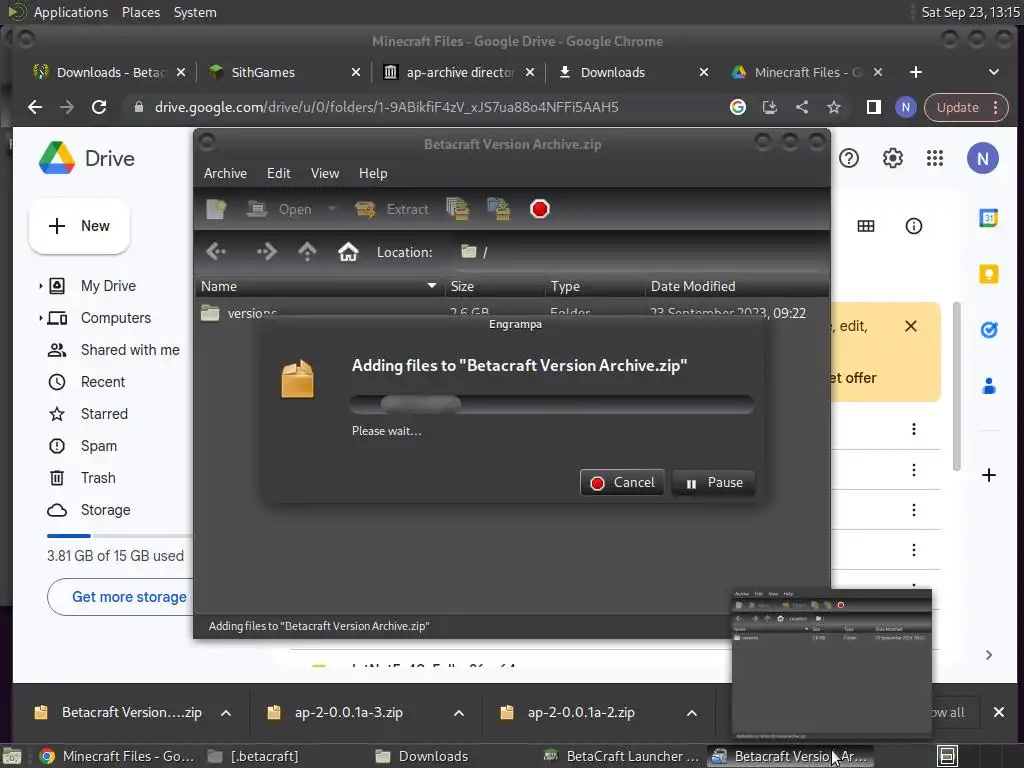Sort by Date Modified column header

(736, 286)
